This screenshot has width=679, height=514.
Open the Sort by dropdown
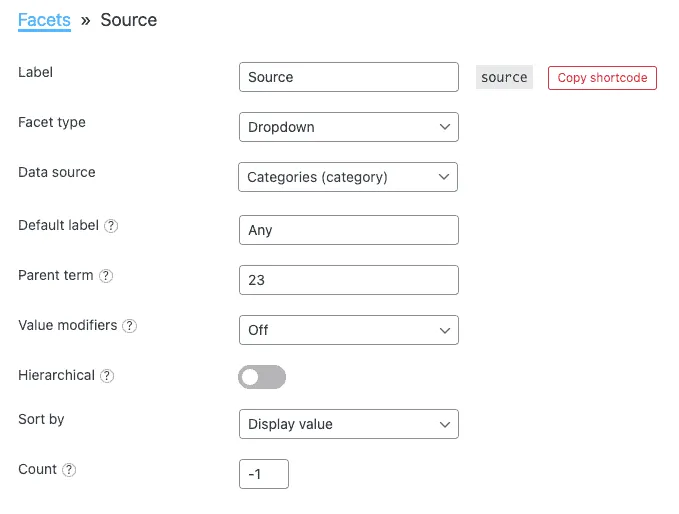(349, 424)
